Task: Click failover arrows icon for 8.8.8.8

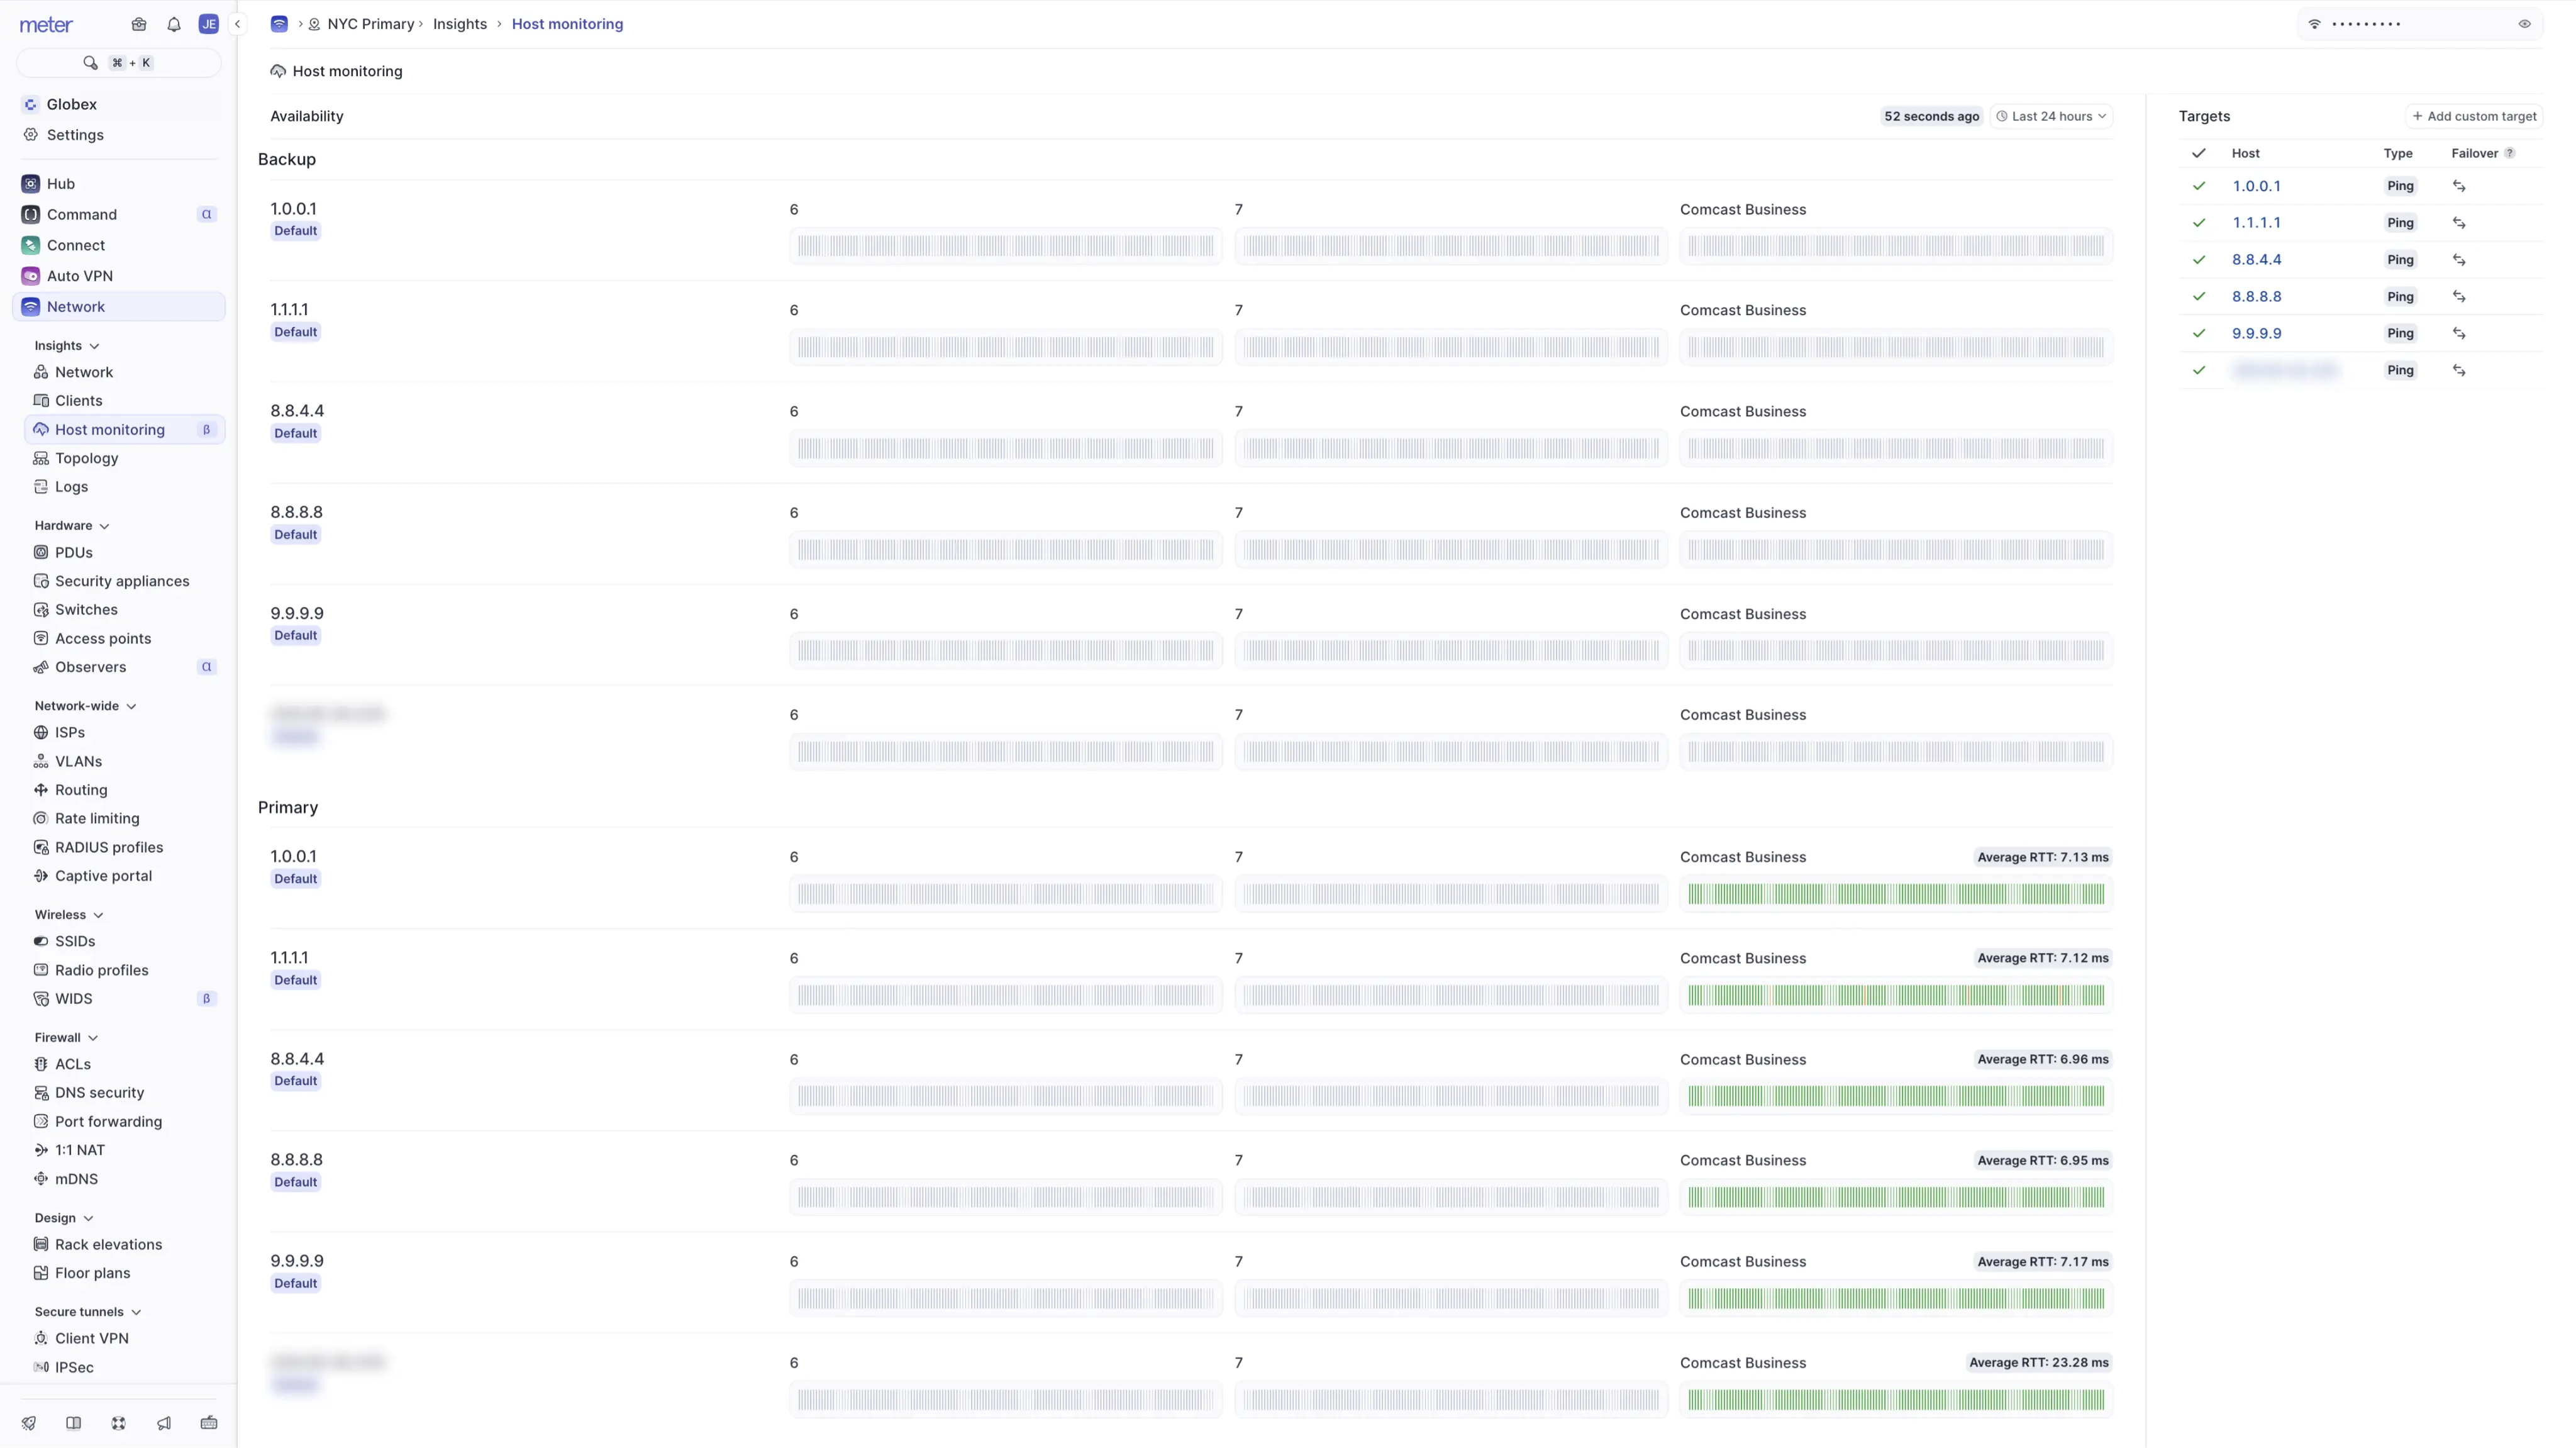Action: tap(2459, 297)
